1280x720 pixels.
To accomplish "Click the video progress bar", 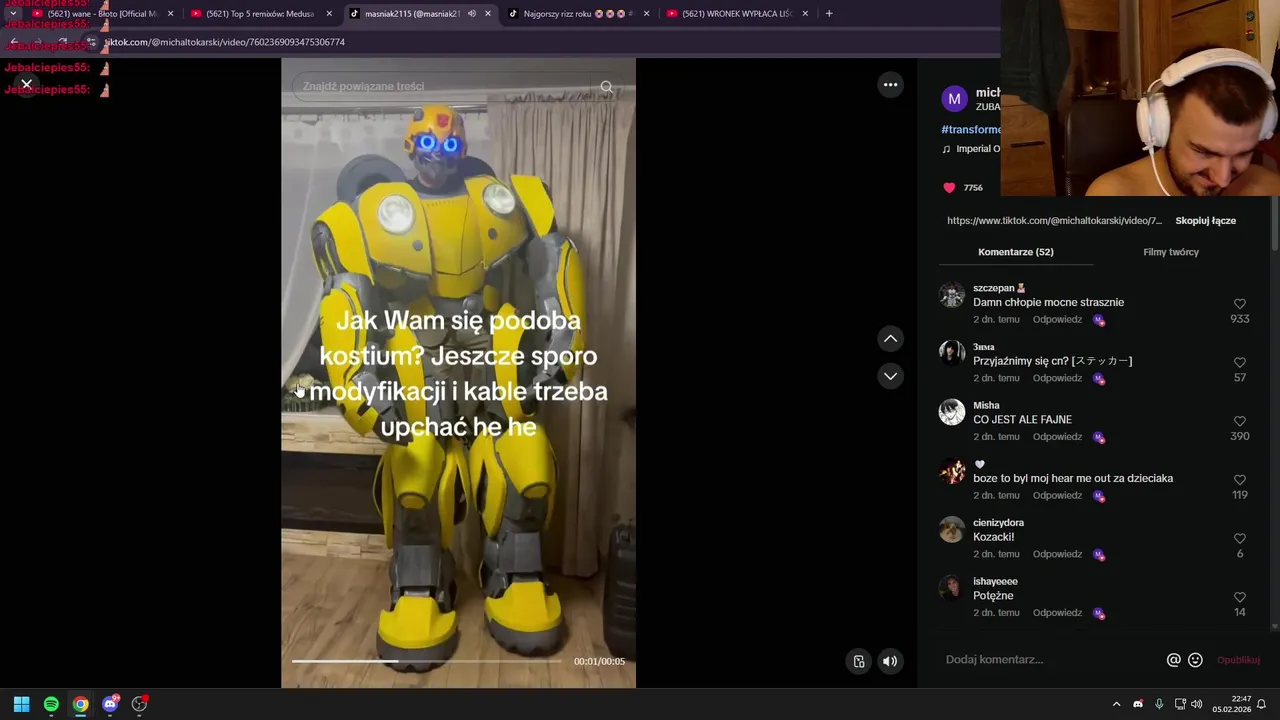I will pos(426,661).
